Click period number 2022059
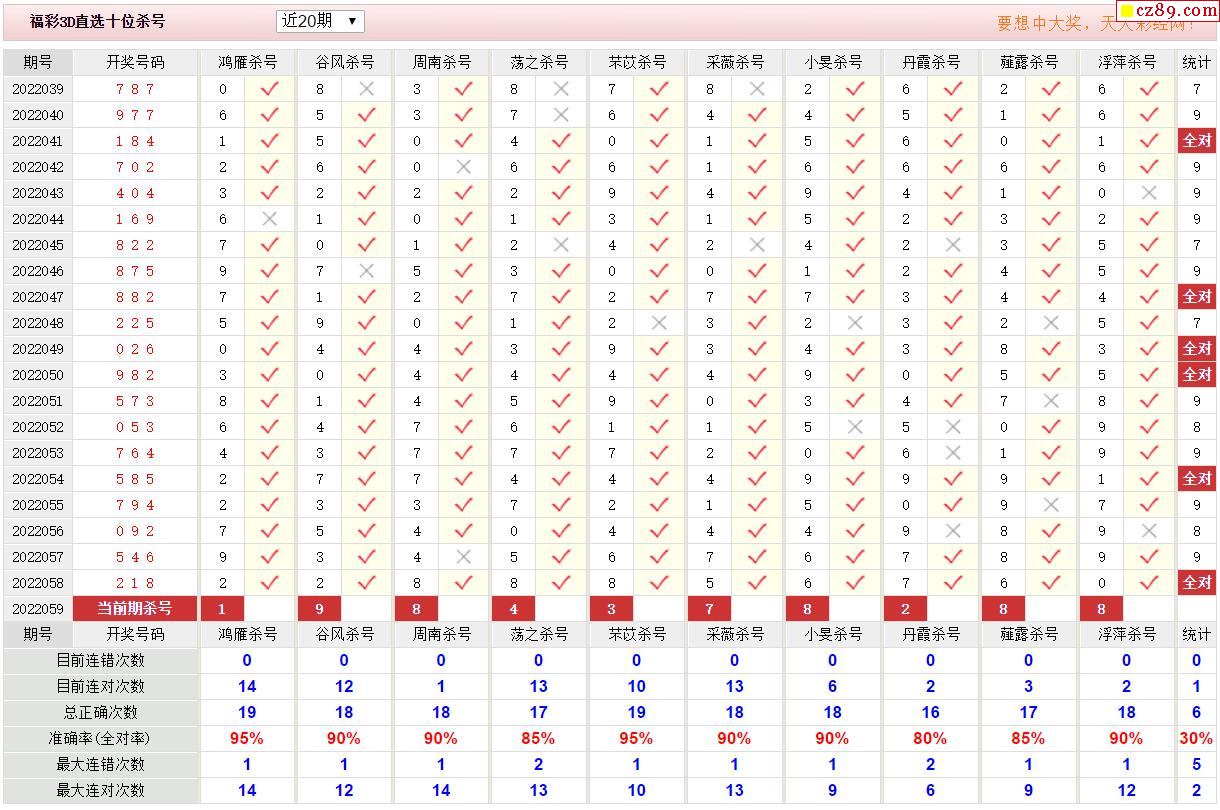The image size is (1220, 810). coord(38,609)
